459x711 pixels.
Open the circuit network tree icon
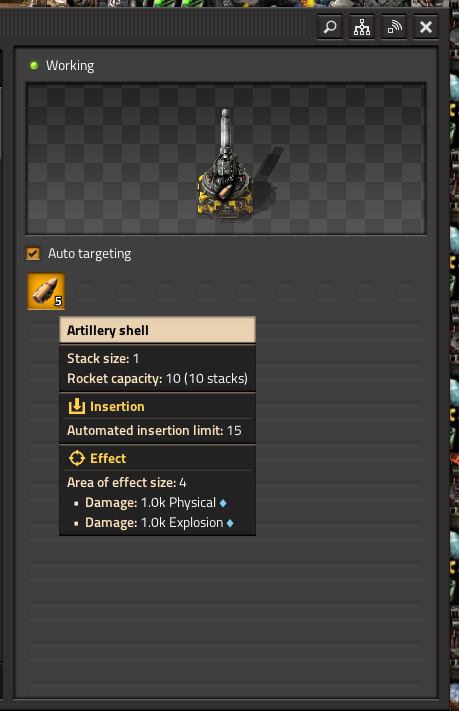[362, 27]
